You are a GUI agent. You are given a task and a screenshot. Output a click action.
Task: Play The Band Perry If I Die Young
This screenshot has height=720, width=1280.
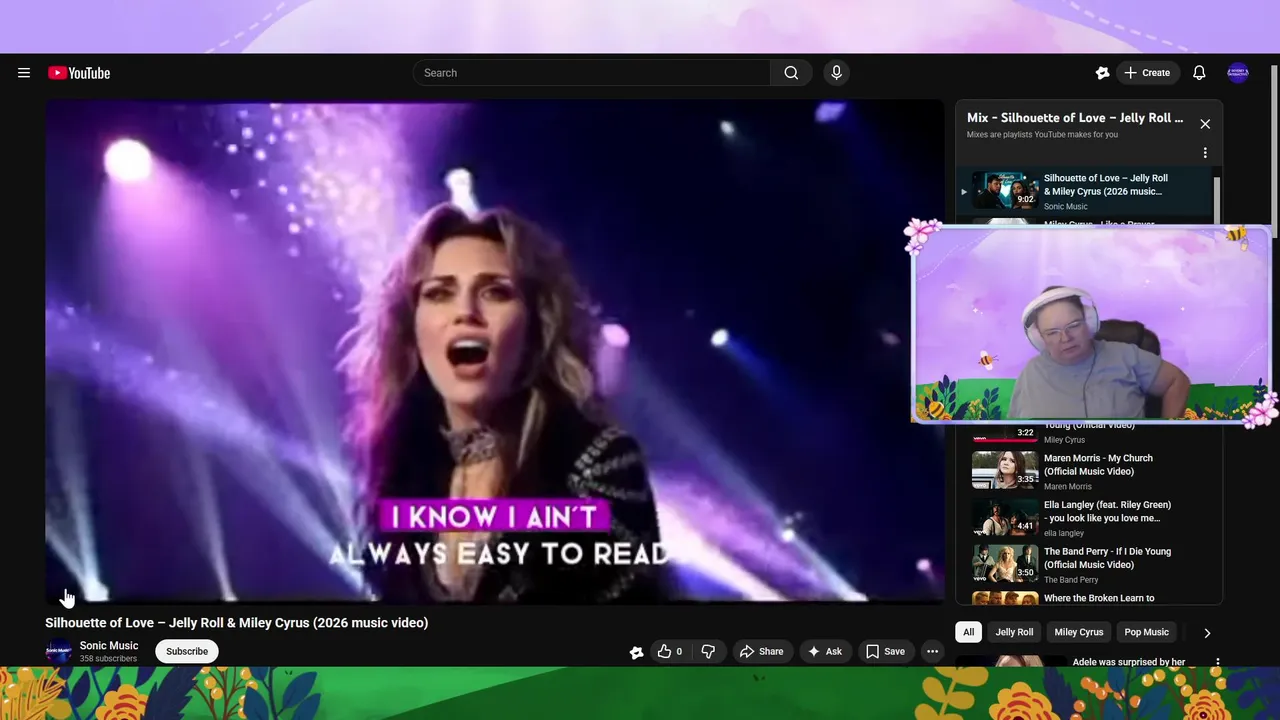point(1085,565)
